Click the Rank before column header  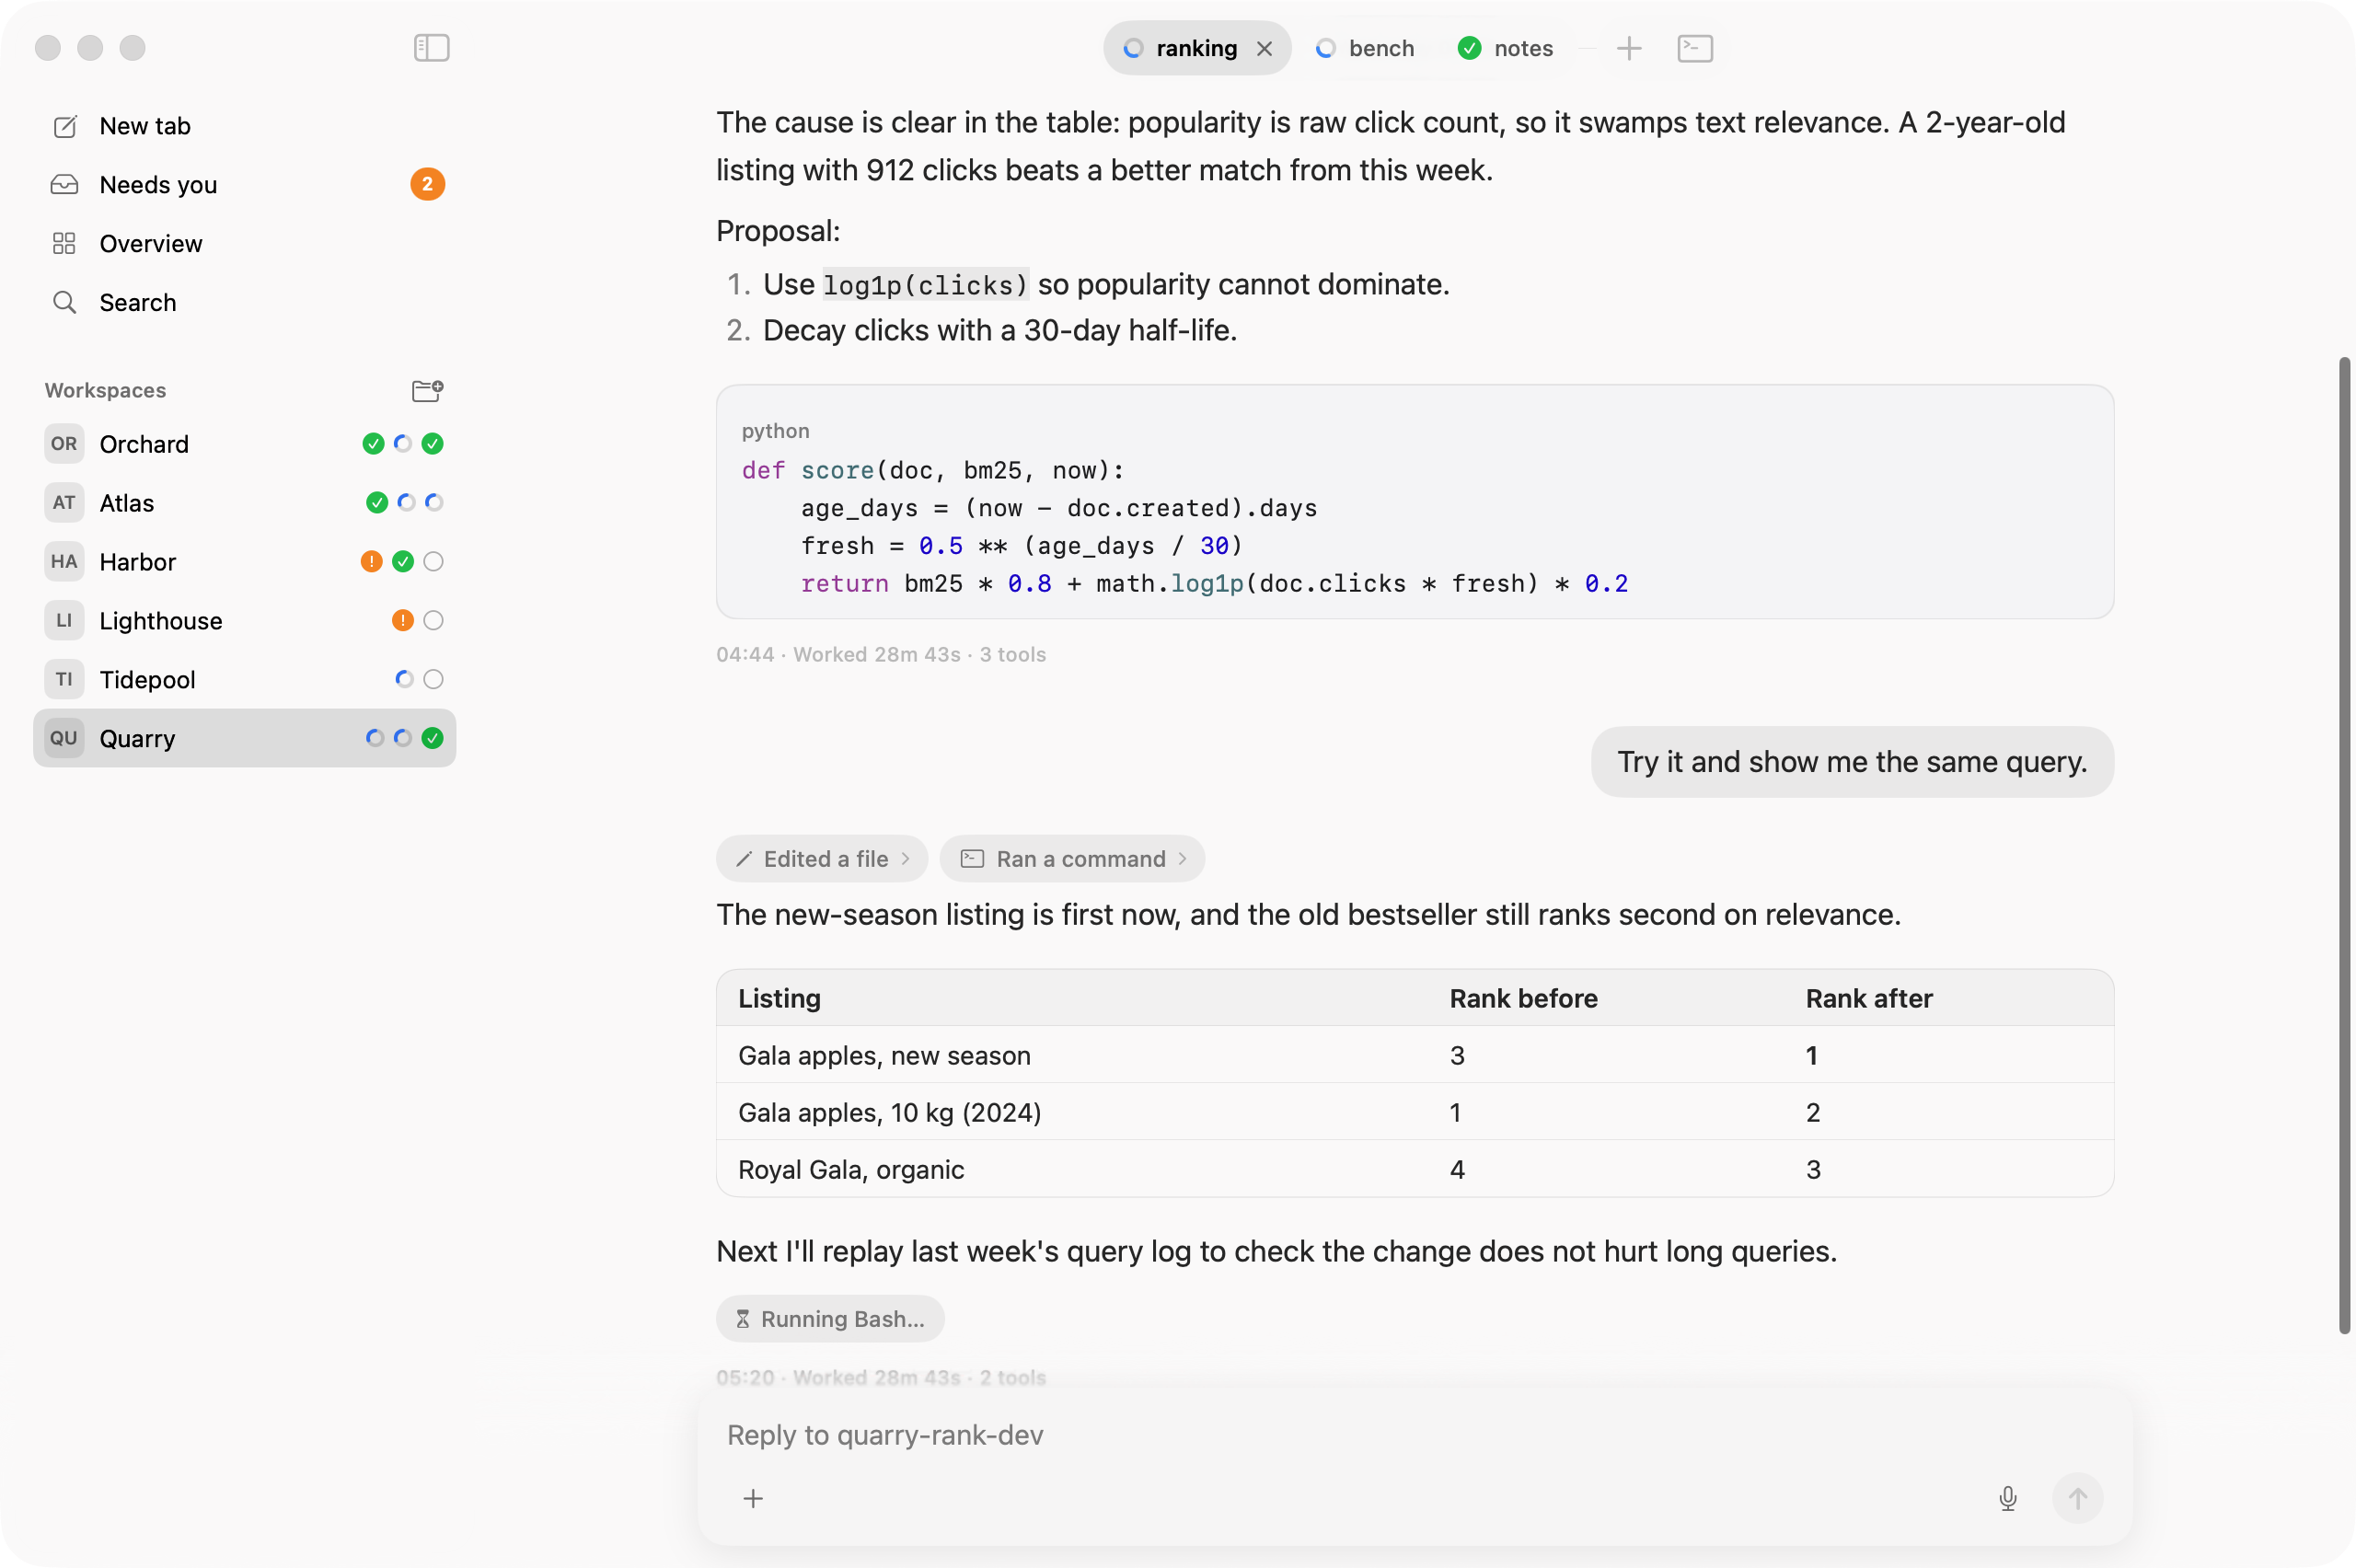(x=1523, y=999)
